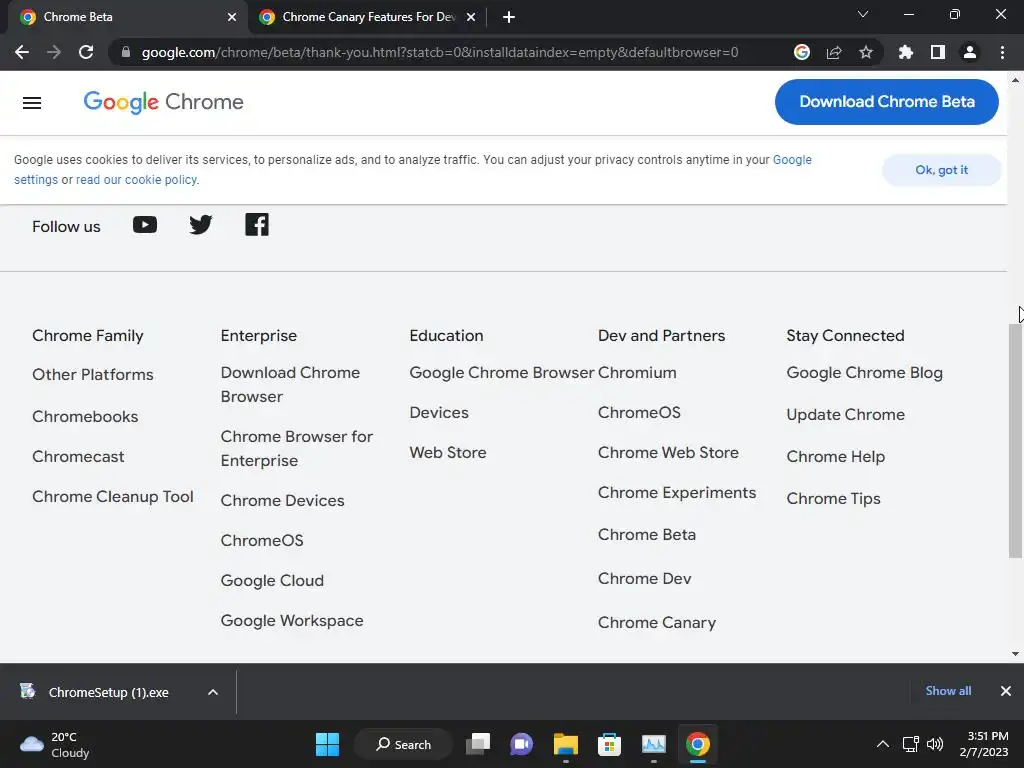Viewport: 1024px width, 768px height.
Task: Close the Chrome Canary Features tab
Action: click(x=471, y=17)
